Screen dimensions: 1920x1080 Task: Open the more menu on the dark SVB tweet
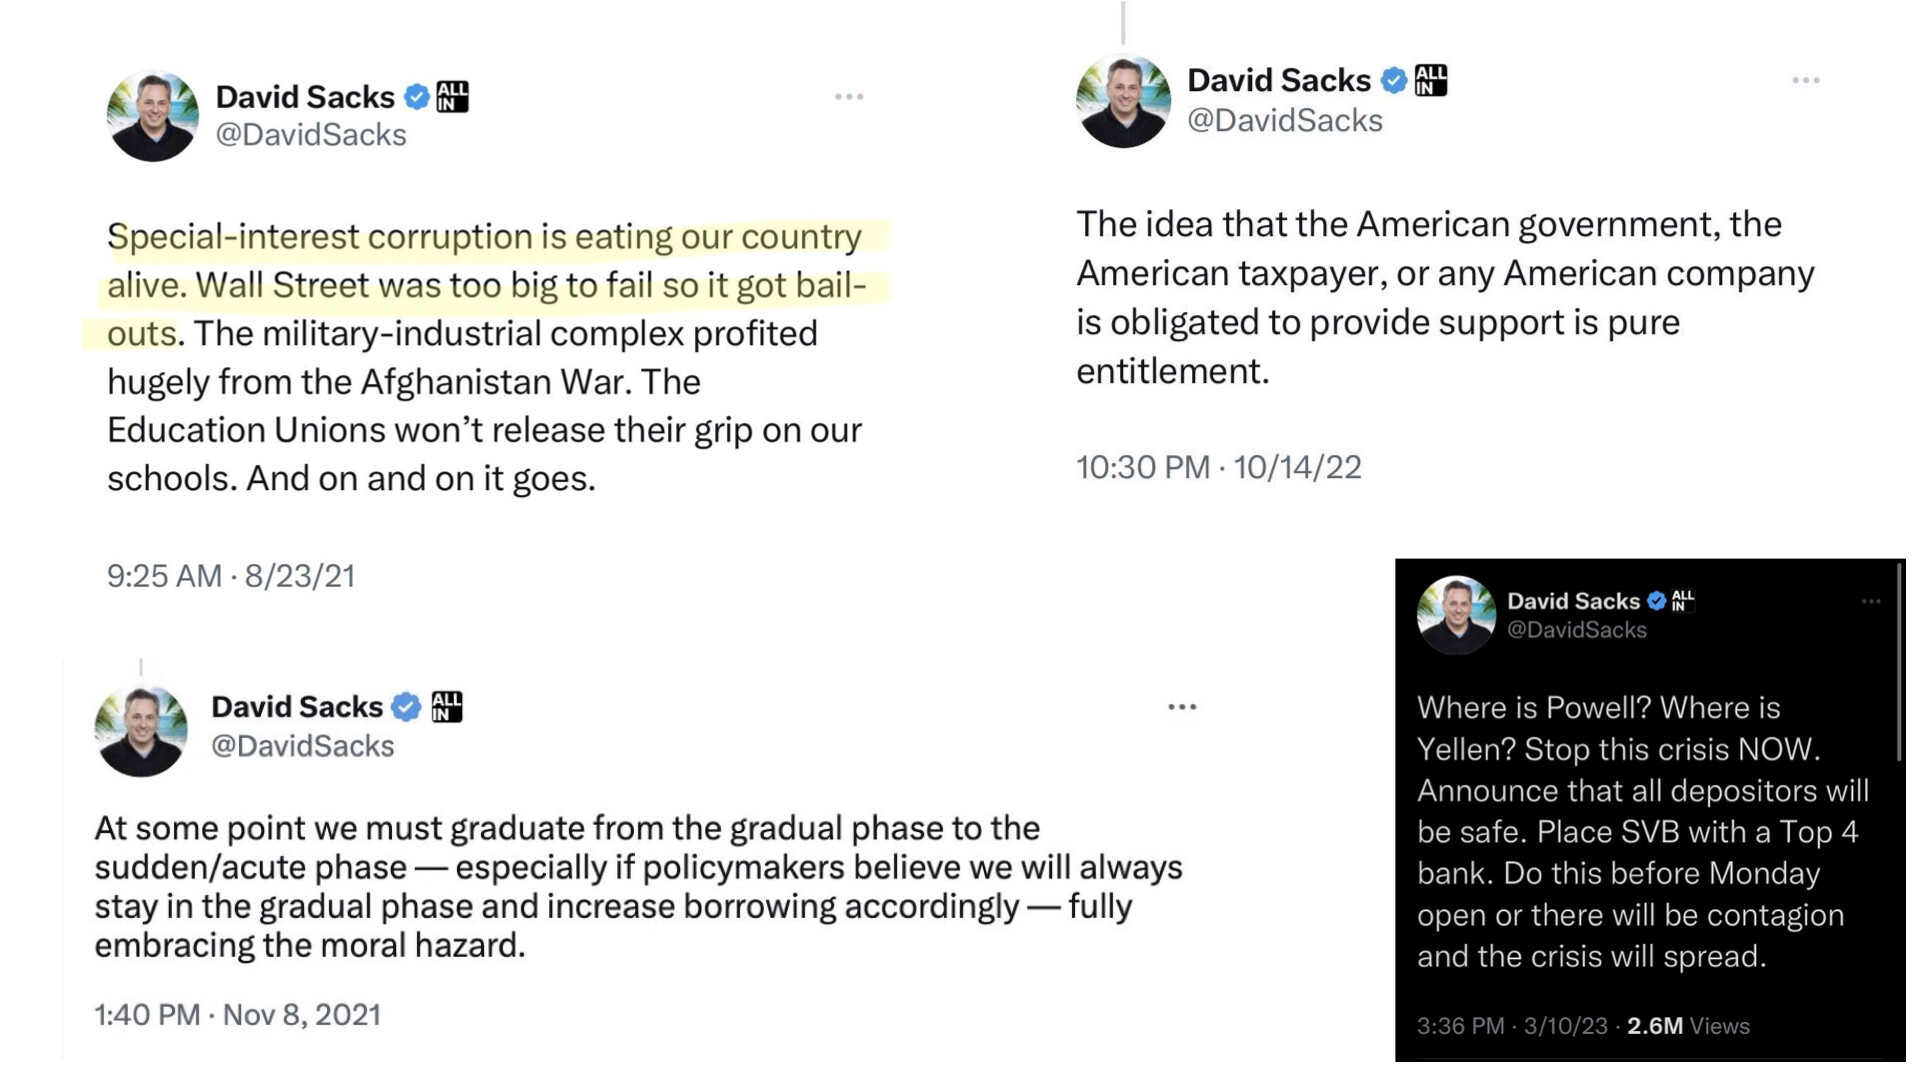pos(1871,602)
